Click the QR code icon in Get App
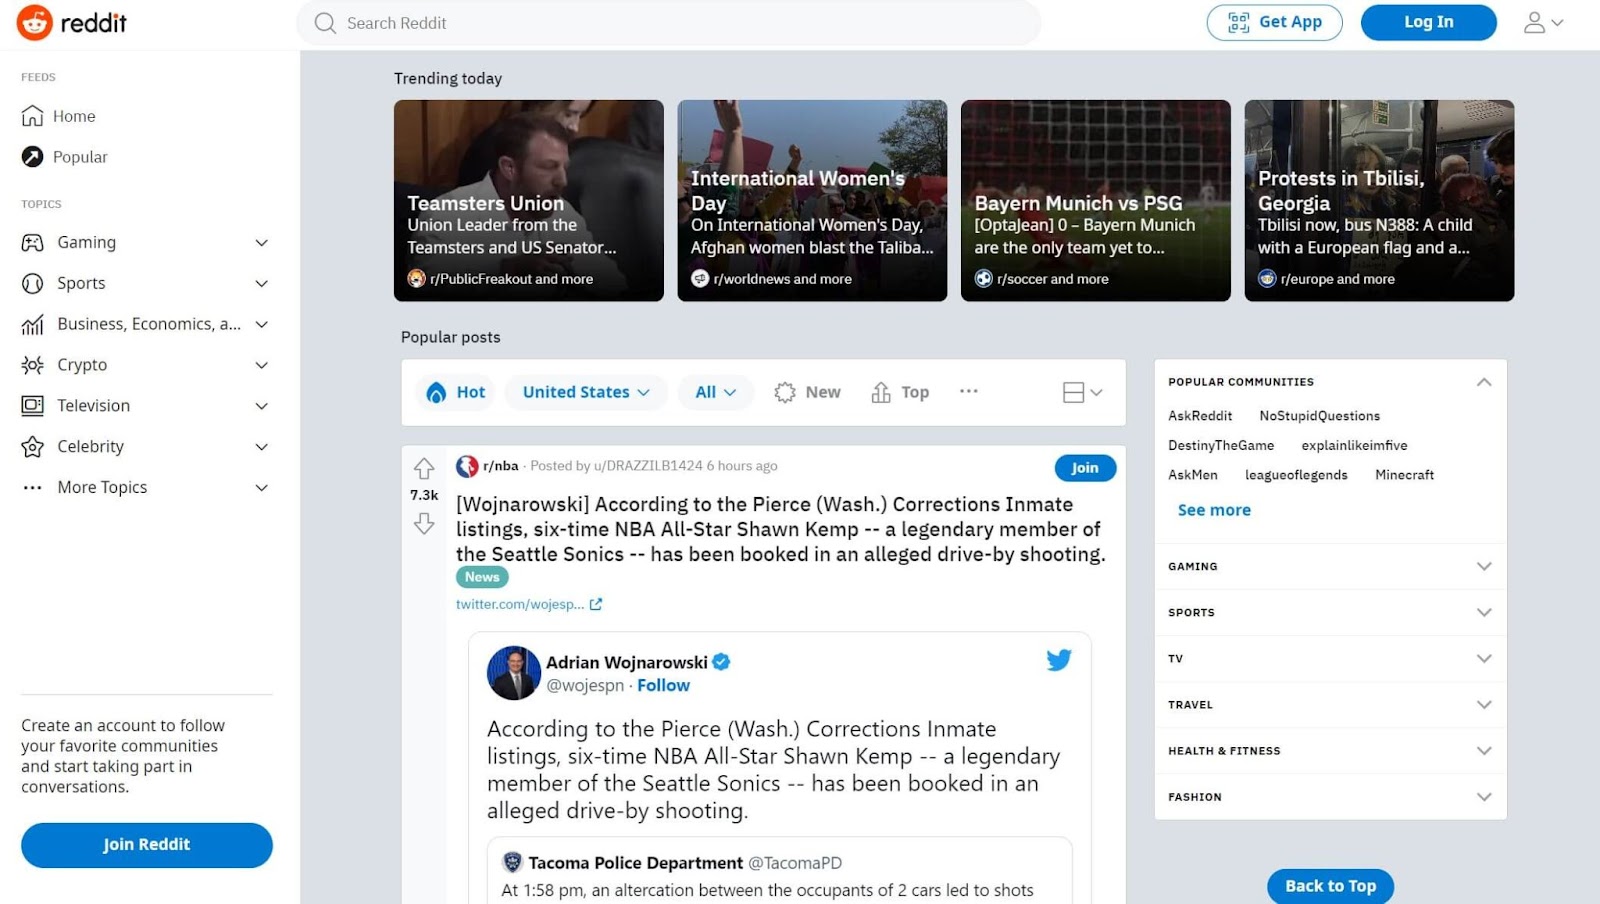Viewport: 1600px width, 904px height. point(1239,22)
